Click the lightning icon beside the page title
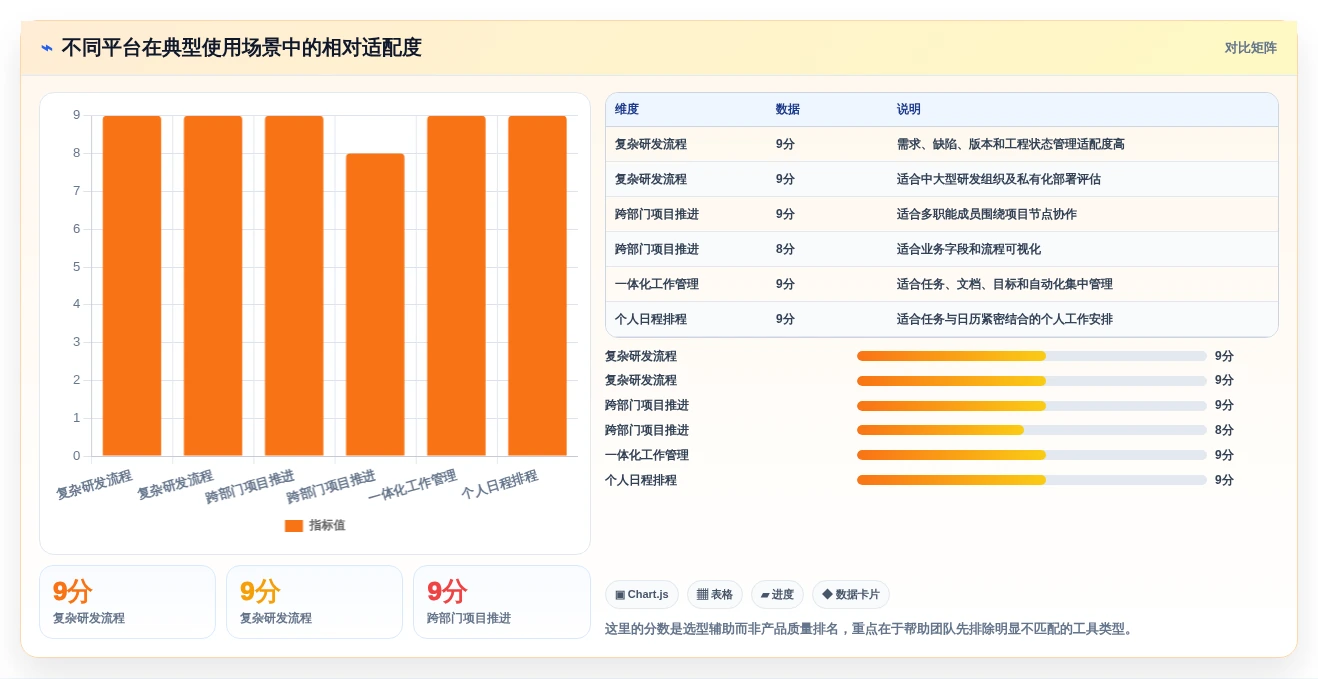 click(x=47, y=48)
